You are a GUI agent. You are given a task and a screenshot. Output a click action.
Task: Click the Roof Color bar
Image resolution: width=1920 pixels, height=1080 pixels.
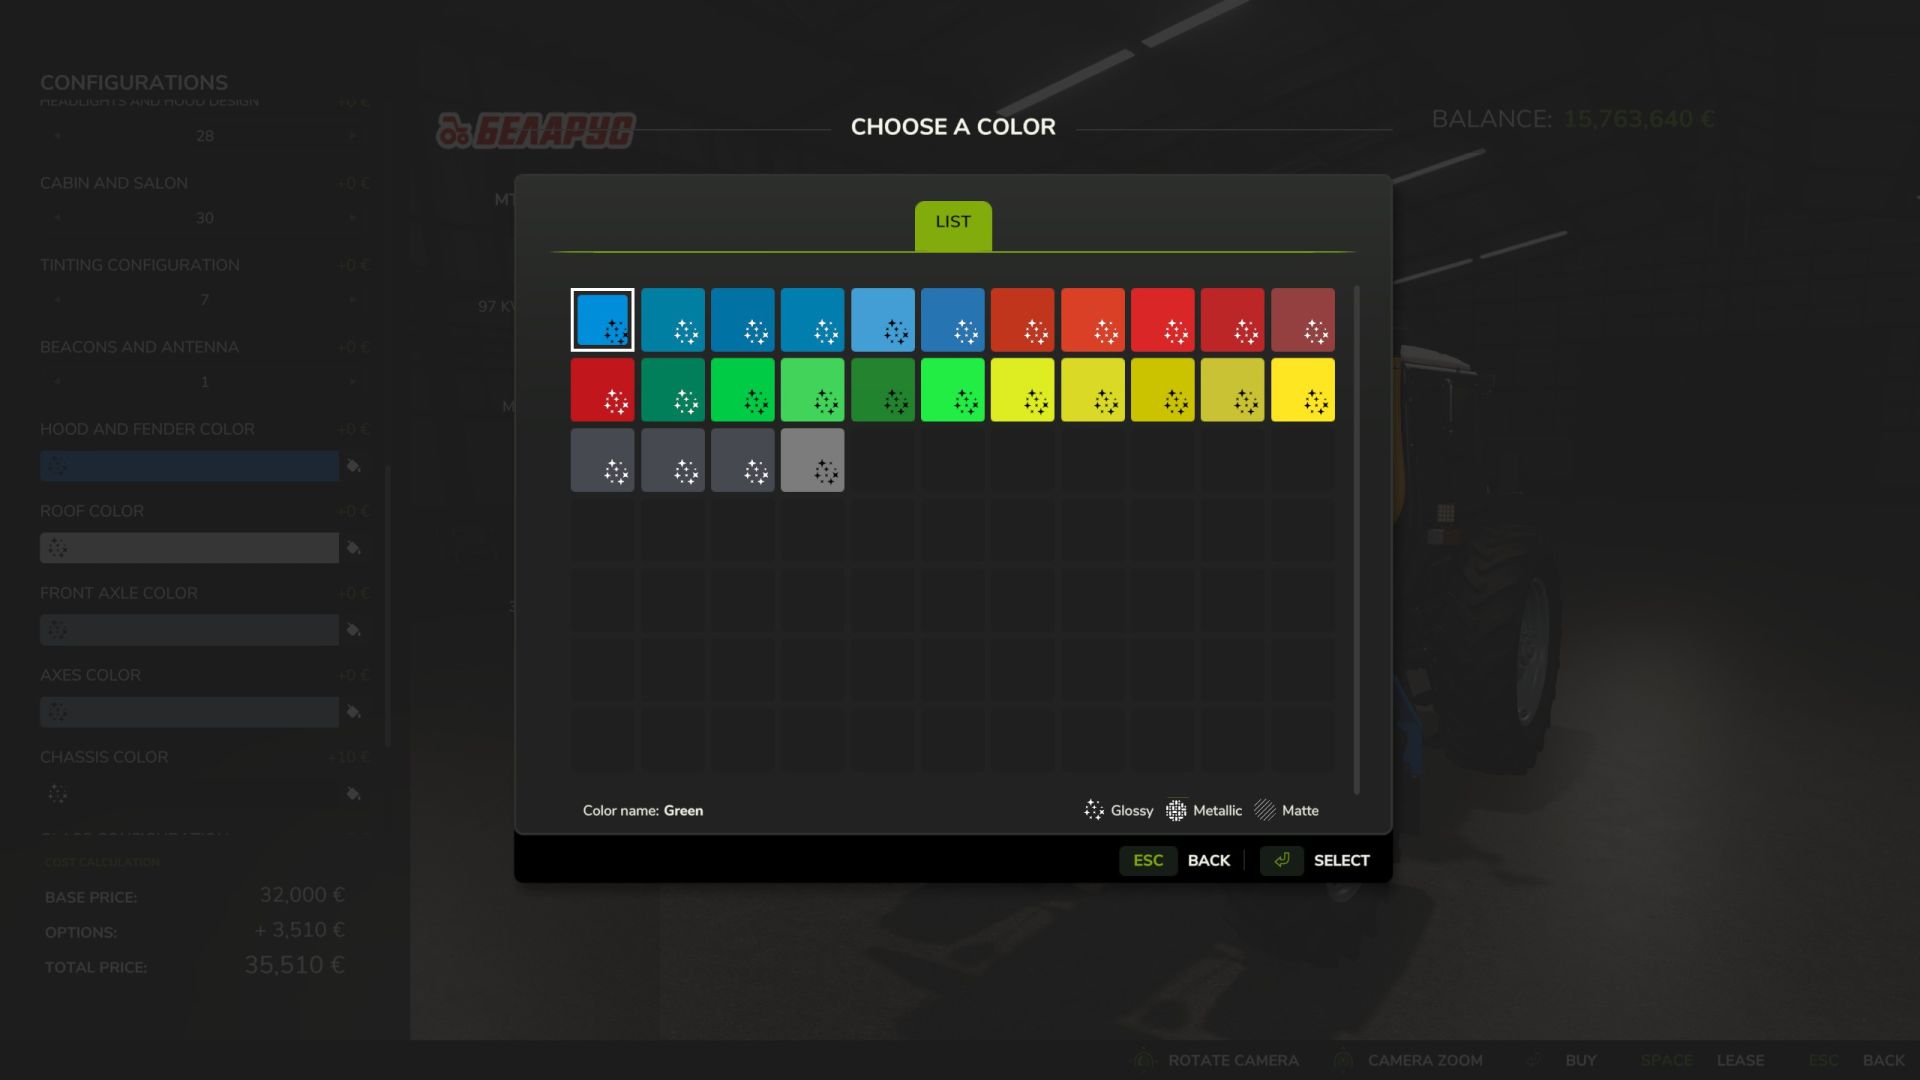point(189,548)
